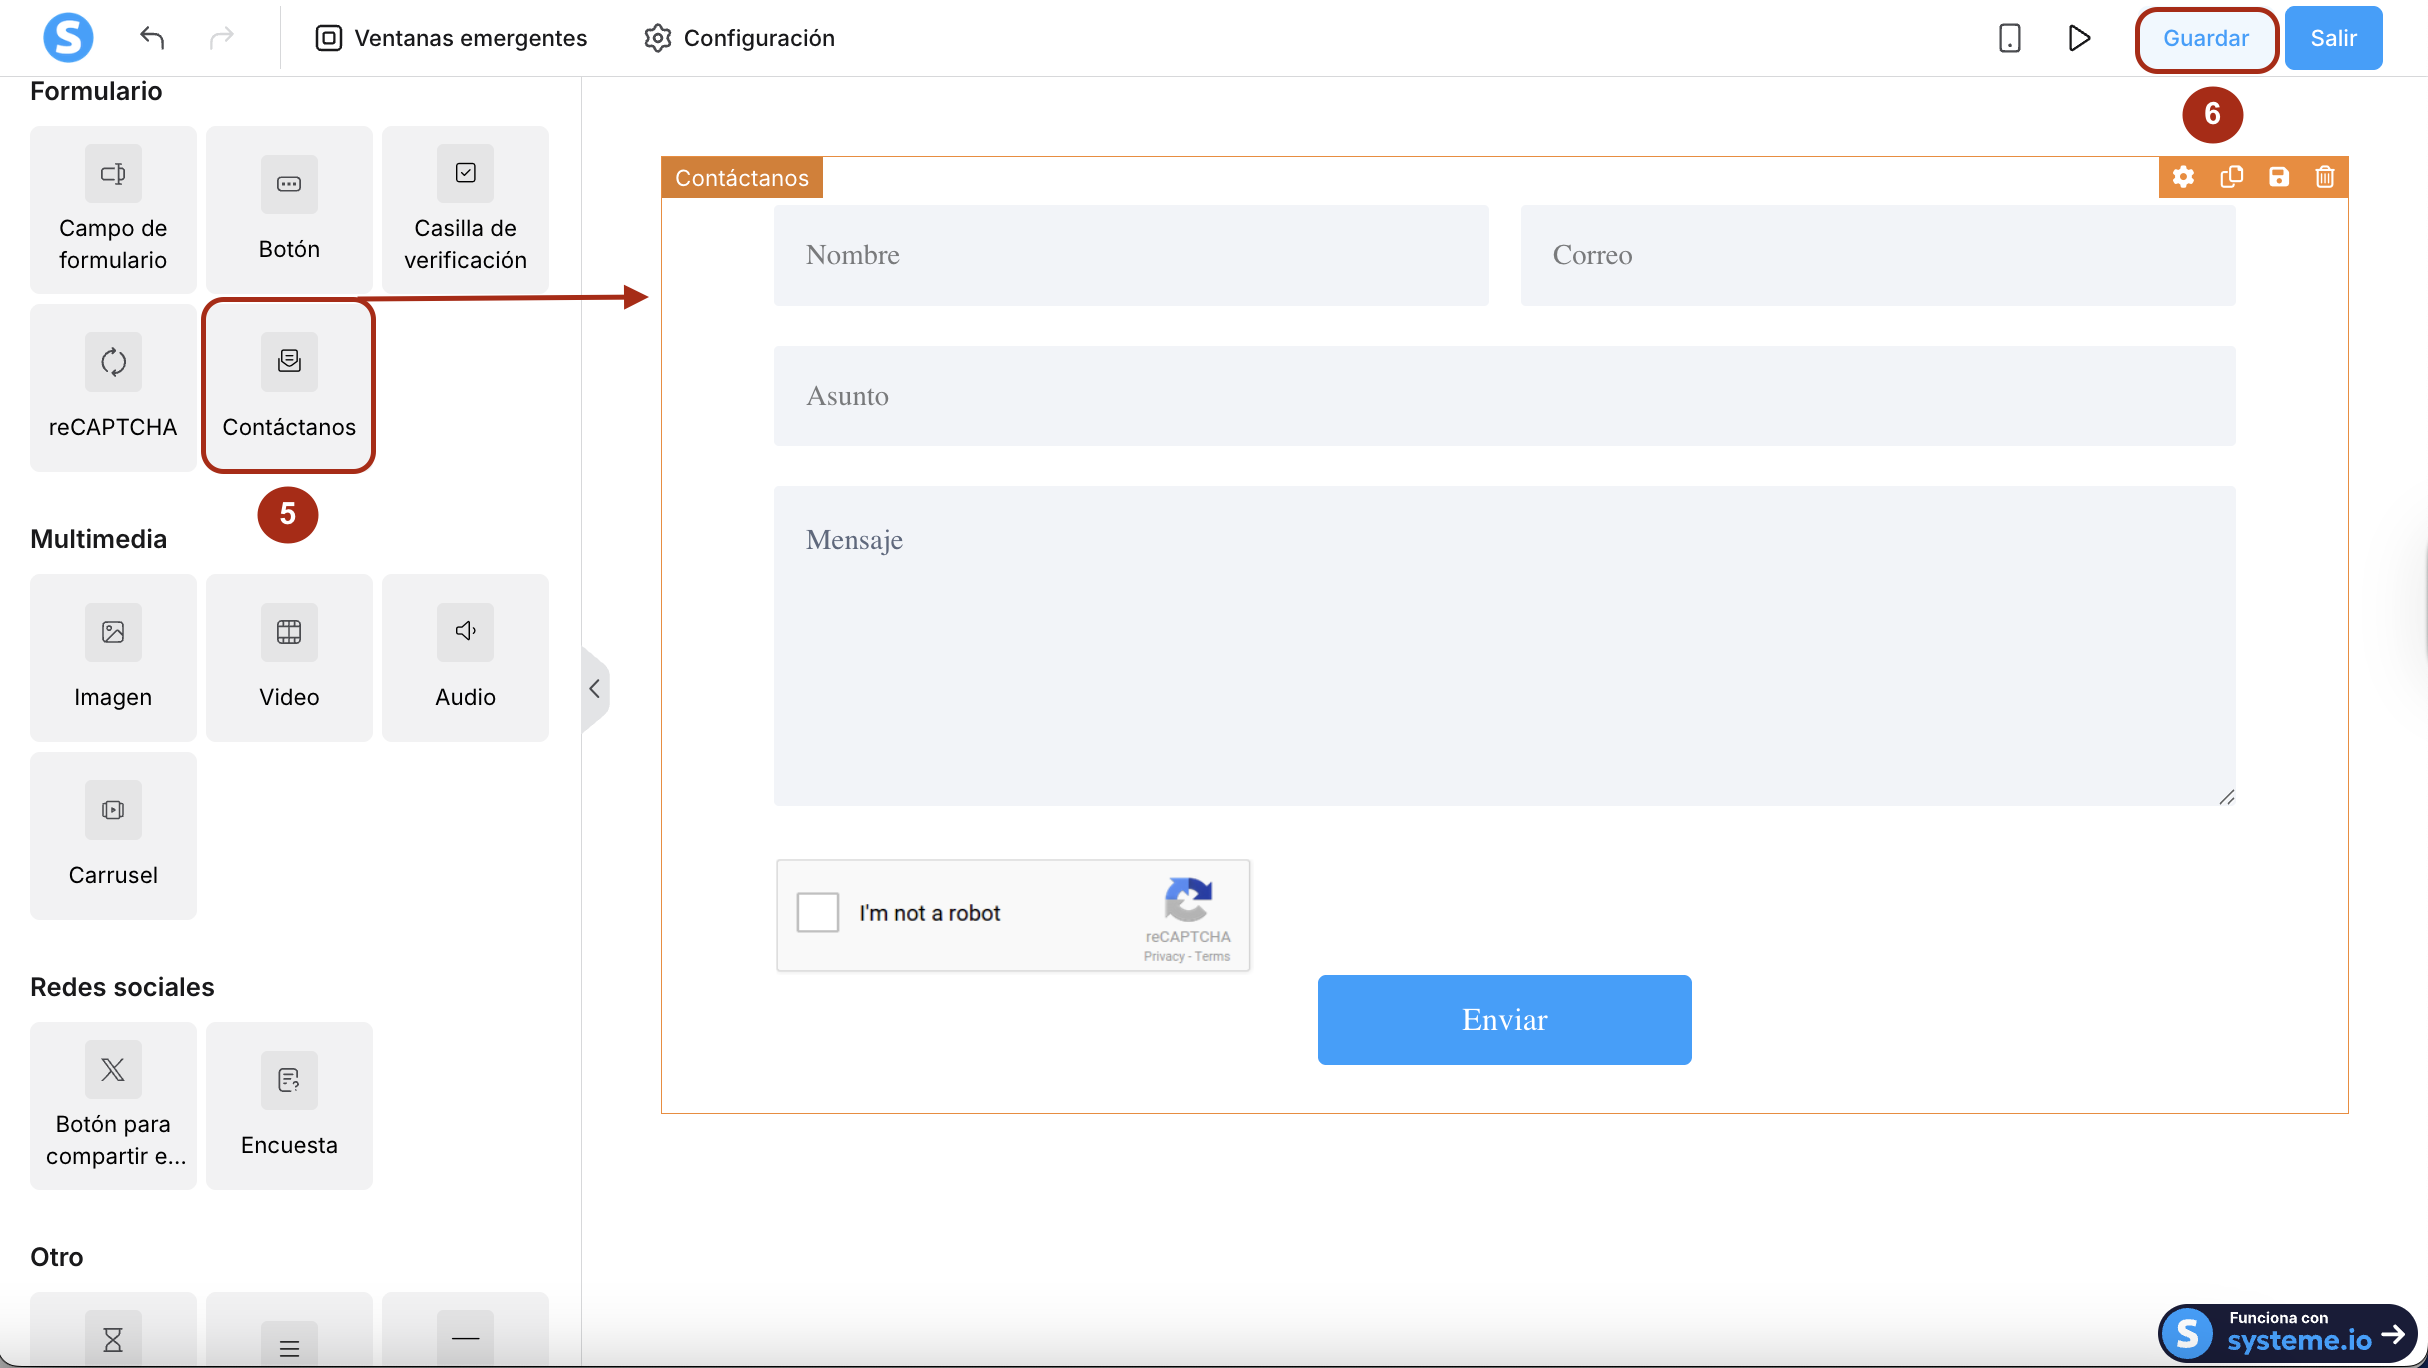This screenshot has width=2428, height=1368.
Task: Select the reCAPTCHA element
Action: (113, 387)
